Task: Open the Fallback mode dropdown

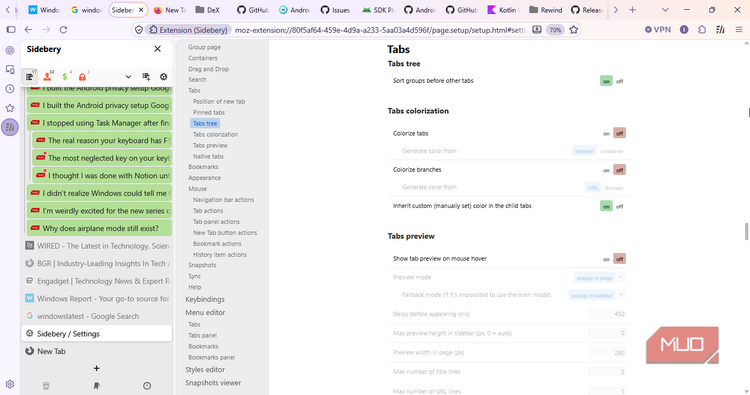Action: pyautogui.click(x=596, y=295)
